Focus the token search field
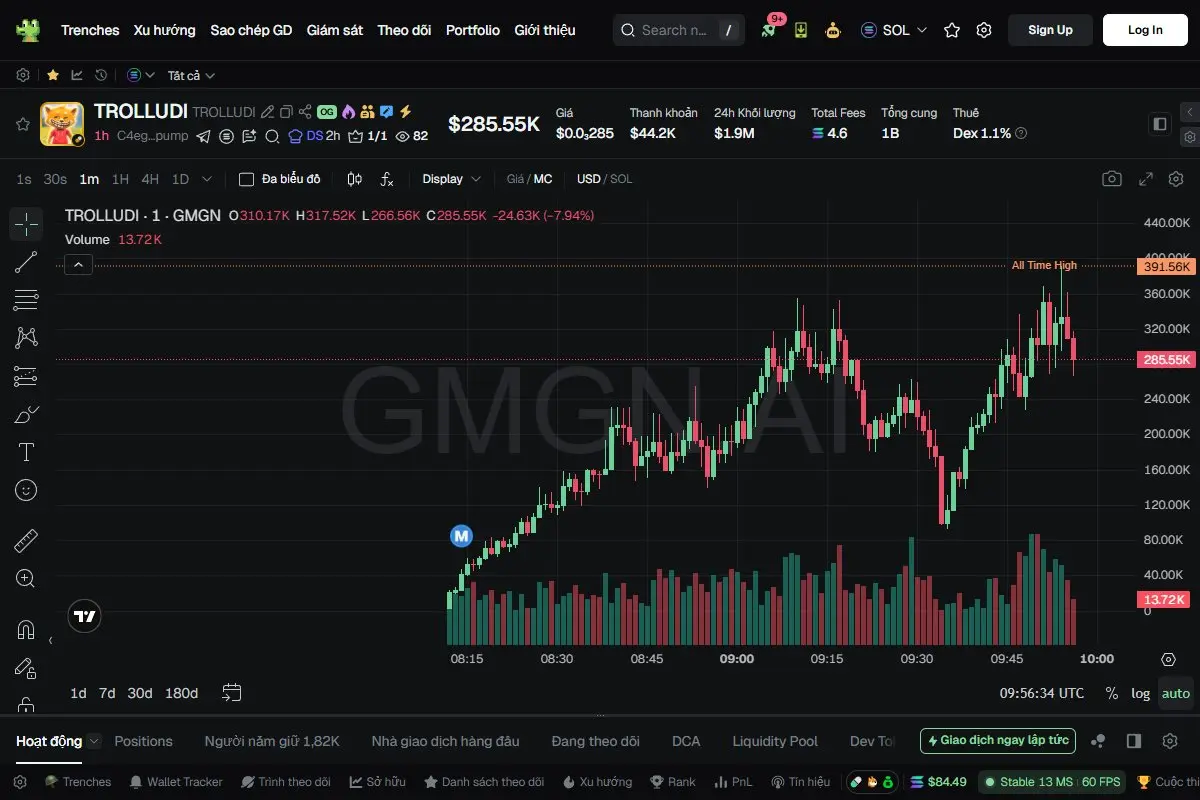This screenshot has width=1200, height=800. click(678, 30)
